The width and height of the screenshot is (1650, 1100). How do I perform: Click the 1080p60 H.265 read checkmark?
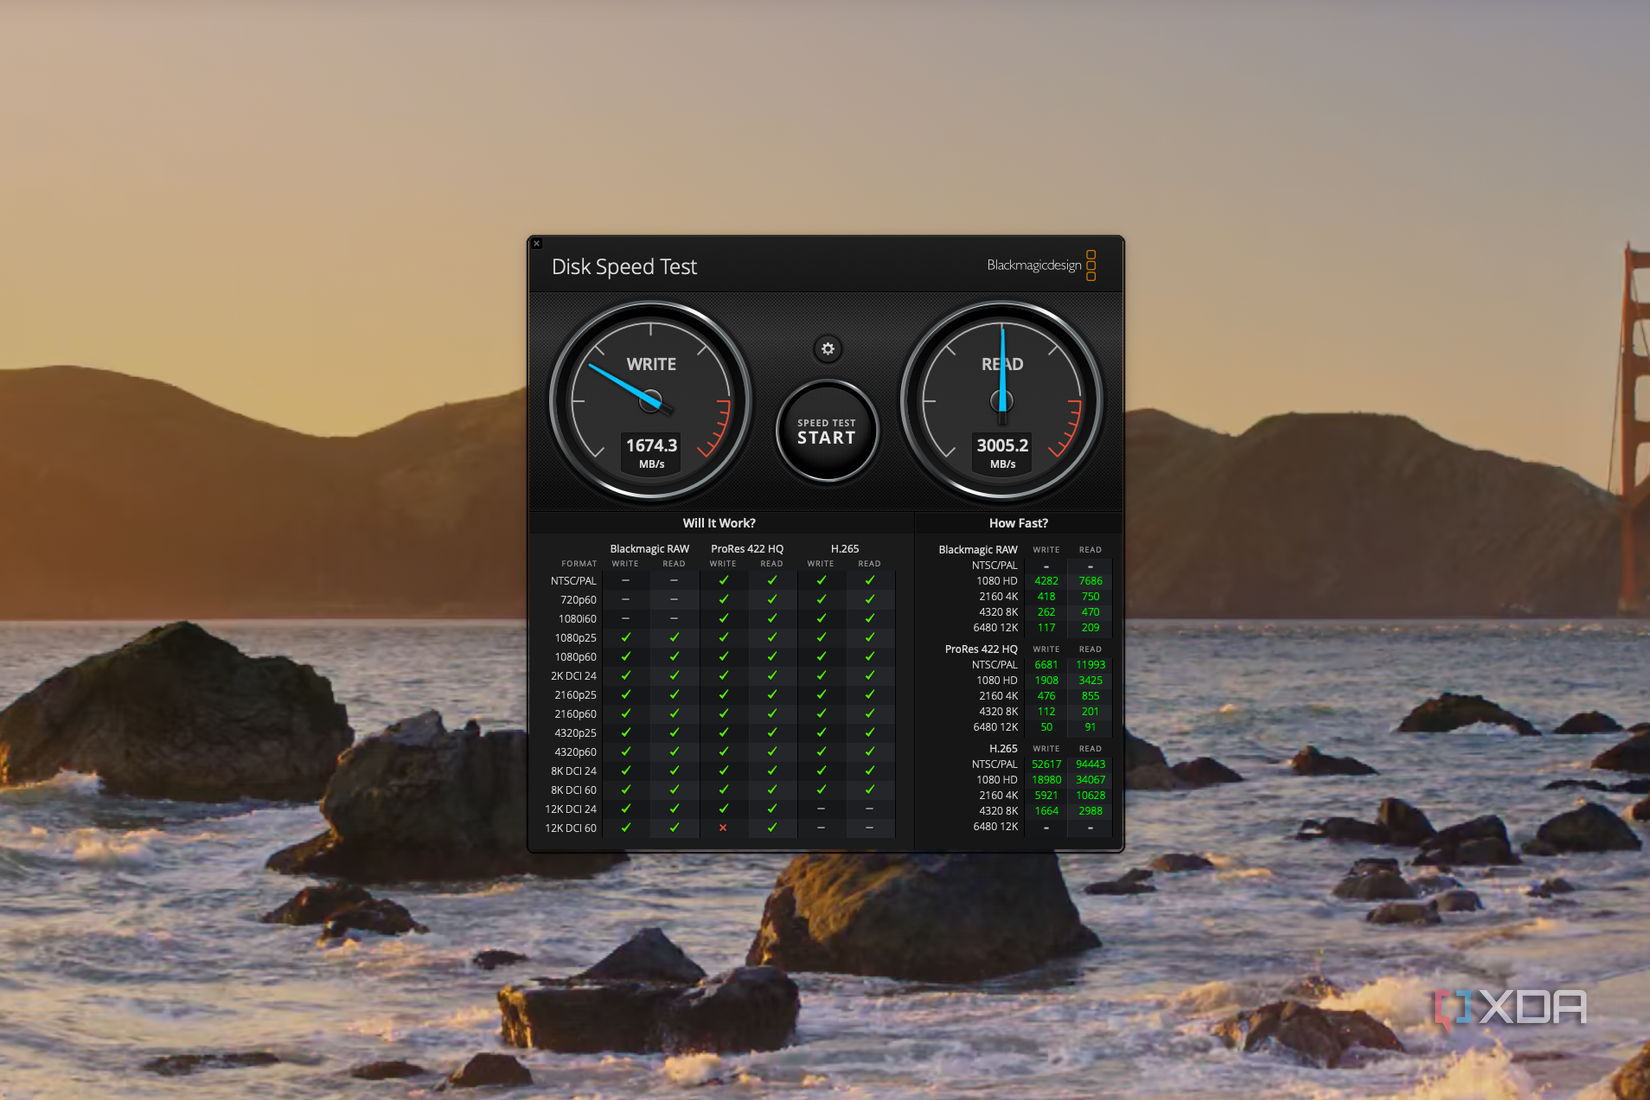[x=870, y=656]
